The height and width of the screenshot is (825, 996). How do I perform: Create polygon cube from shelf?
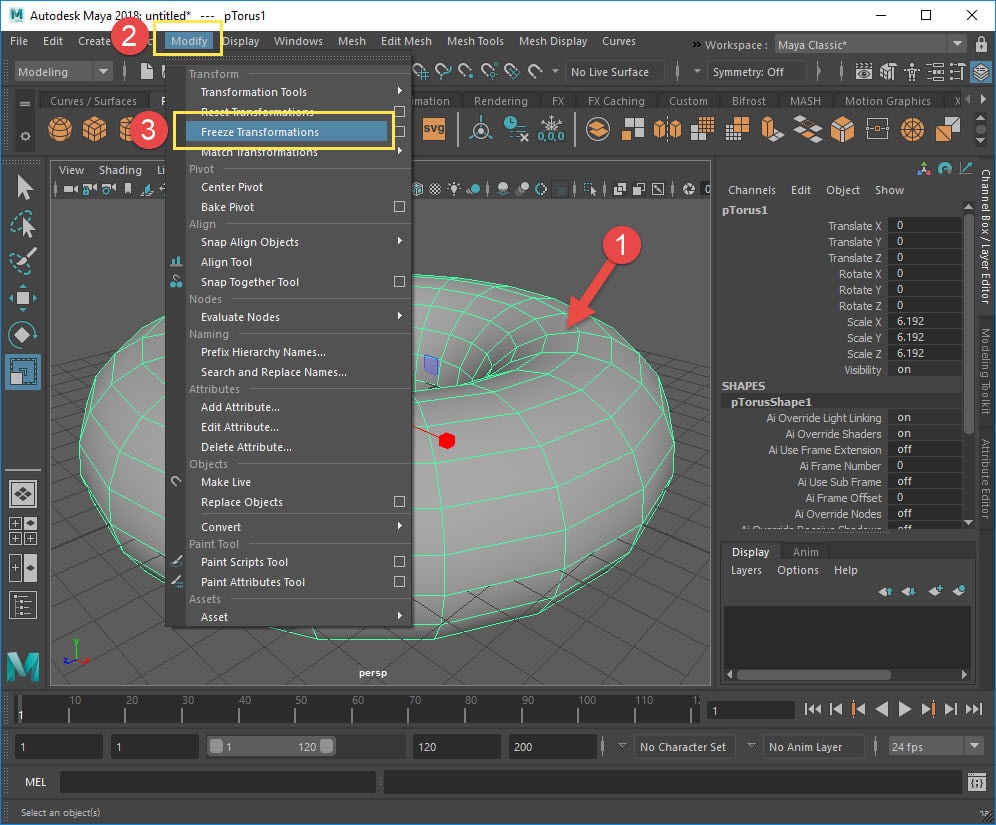[x=94, y=130]
